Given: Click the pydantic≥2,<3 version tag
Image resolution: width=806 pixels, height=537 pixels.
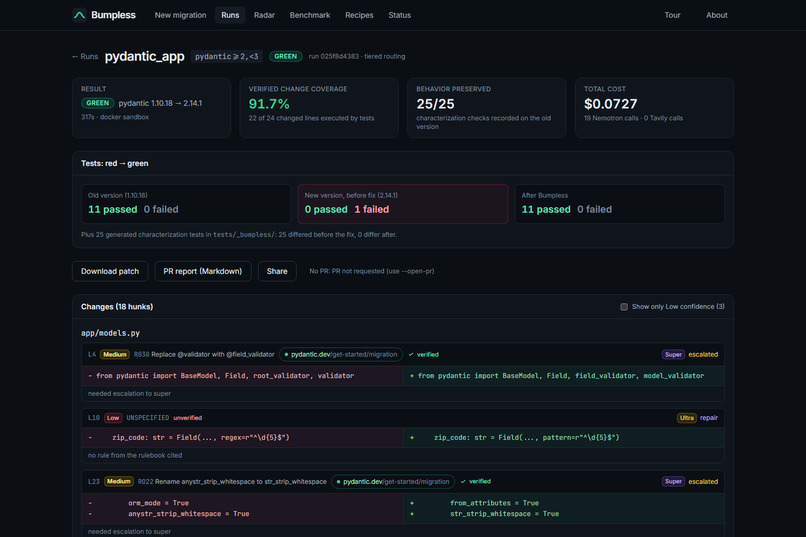Looking at the screenshot, I should coord(227,57).
